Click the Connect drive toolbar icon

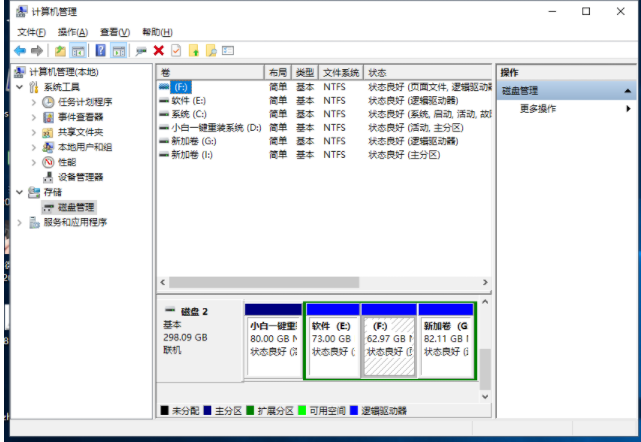coord(141,51)
